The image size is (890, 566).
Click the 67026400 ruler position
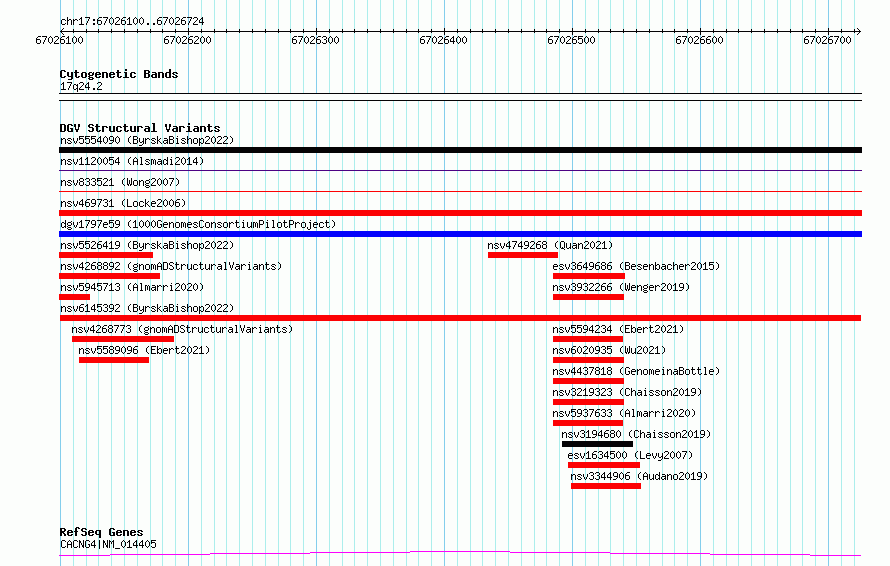tap(443, 40)
